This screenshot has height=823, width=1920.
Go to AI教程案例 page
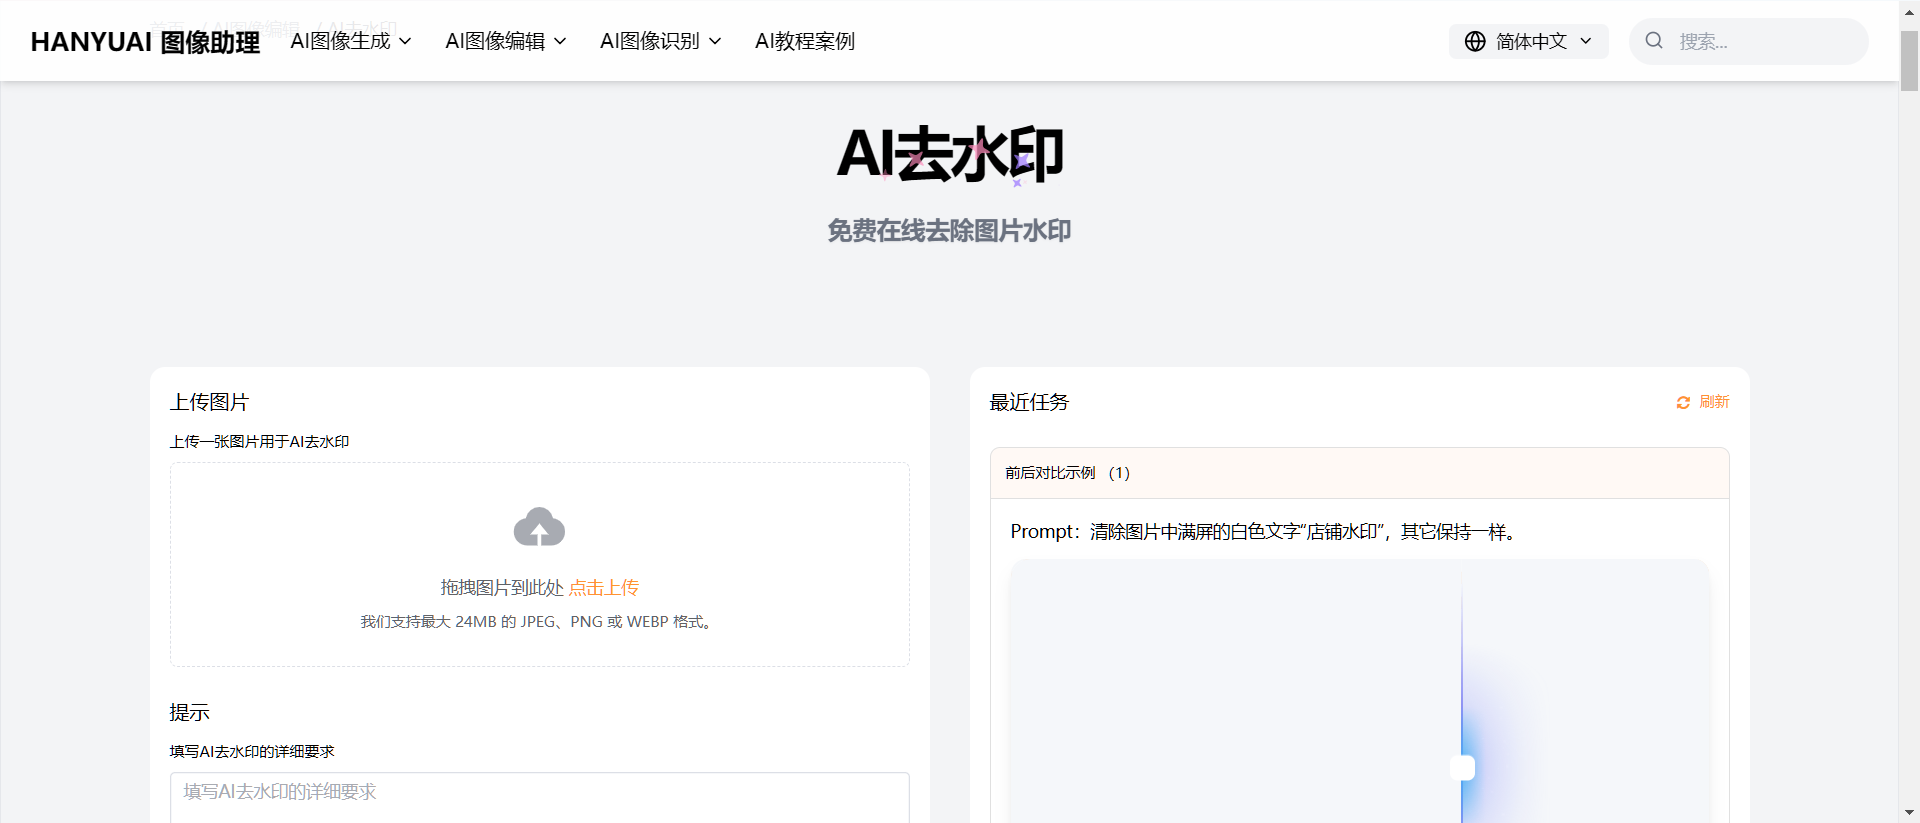805,41
